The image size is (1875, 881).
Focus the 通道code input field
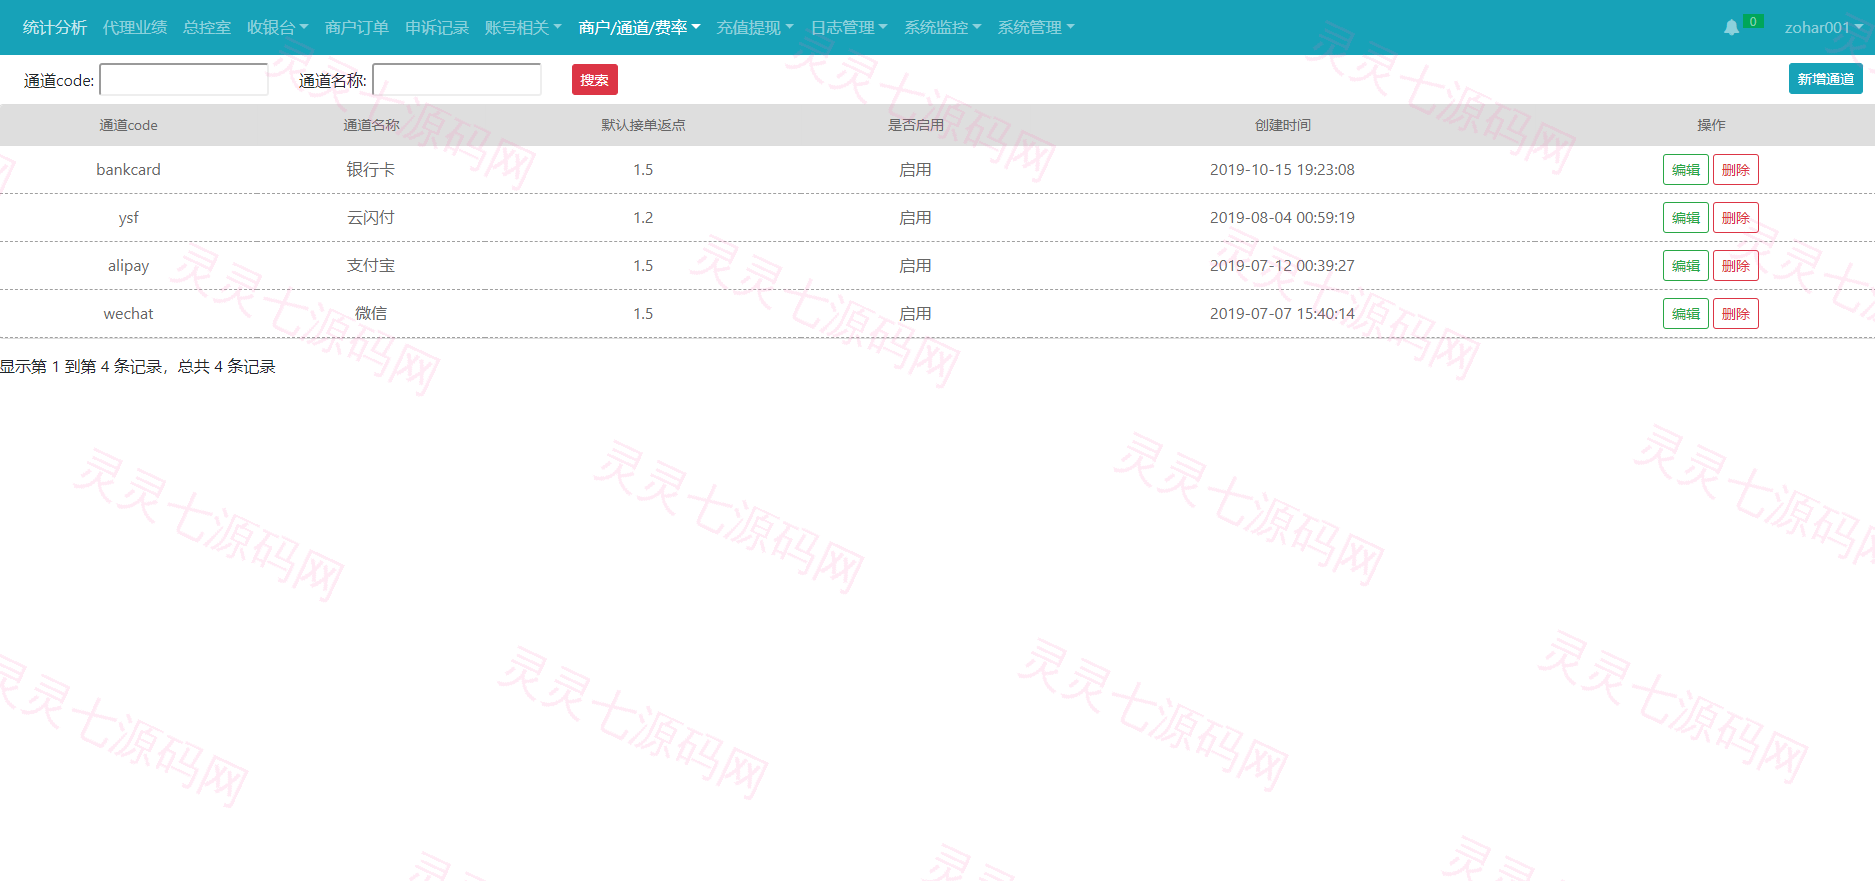[x=184, y=80]
